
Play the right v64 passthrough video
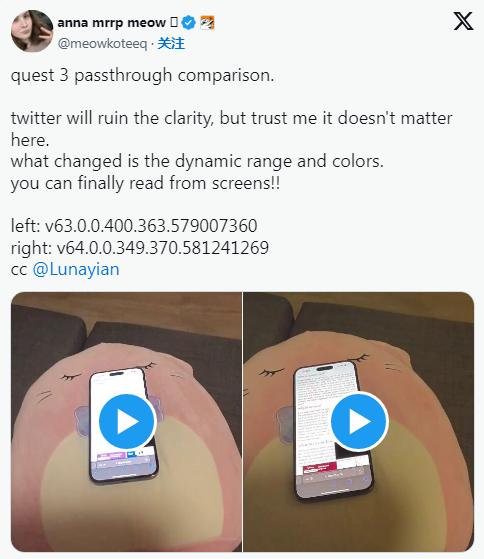[359, 421]
